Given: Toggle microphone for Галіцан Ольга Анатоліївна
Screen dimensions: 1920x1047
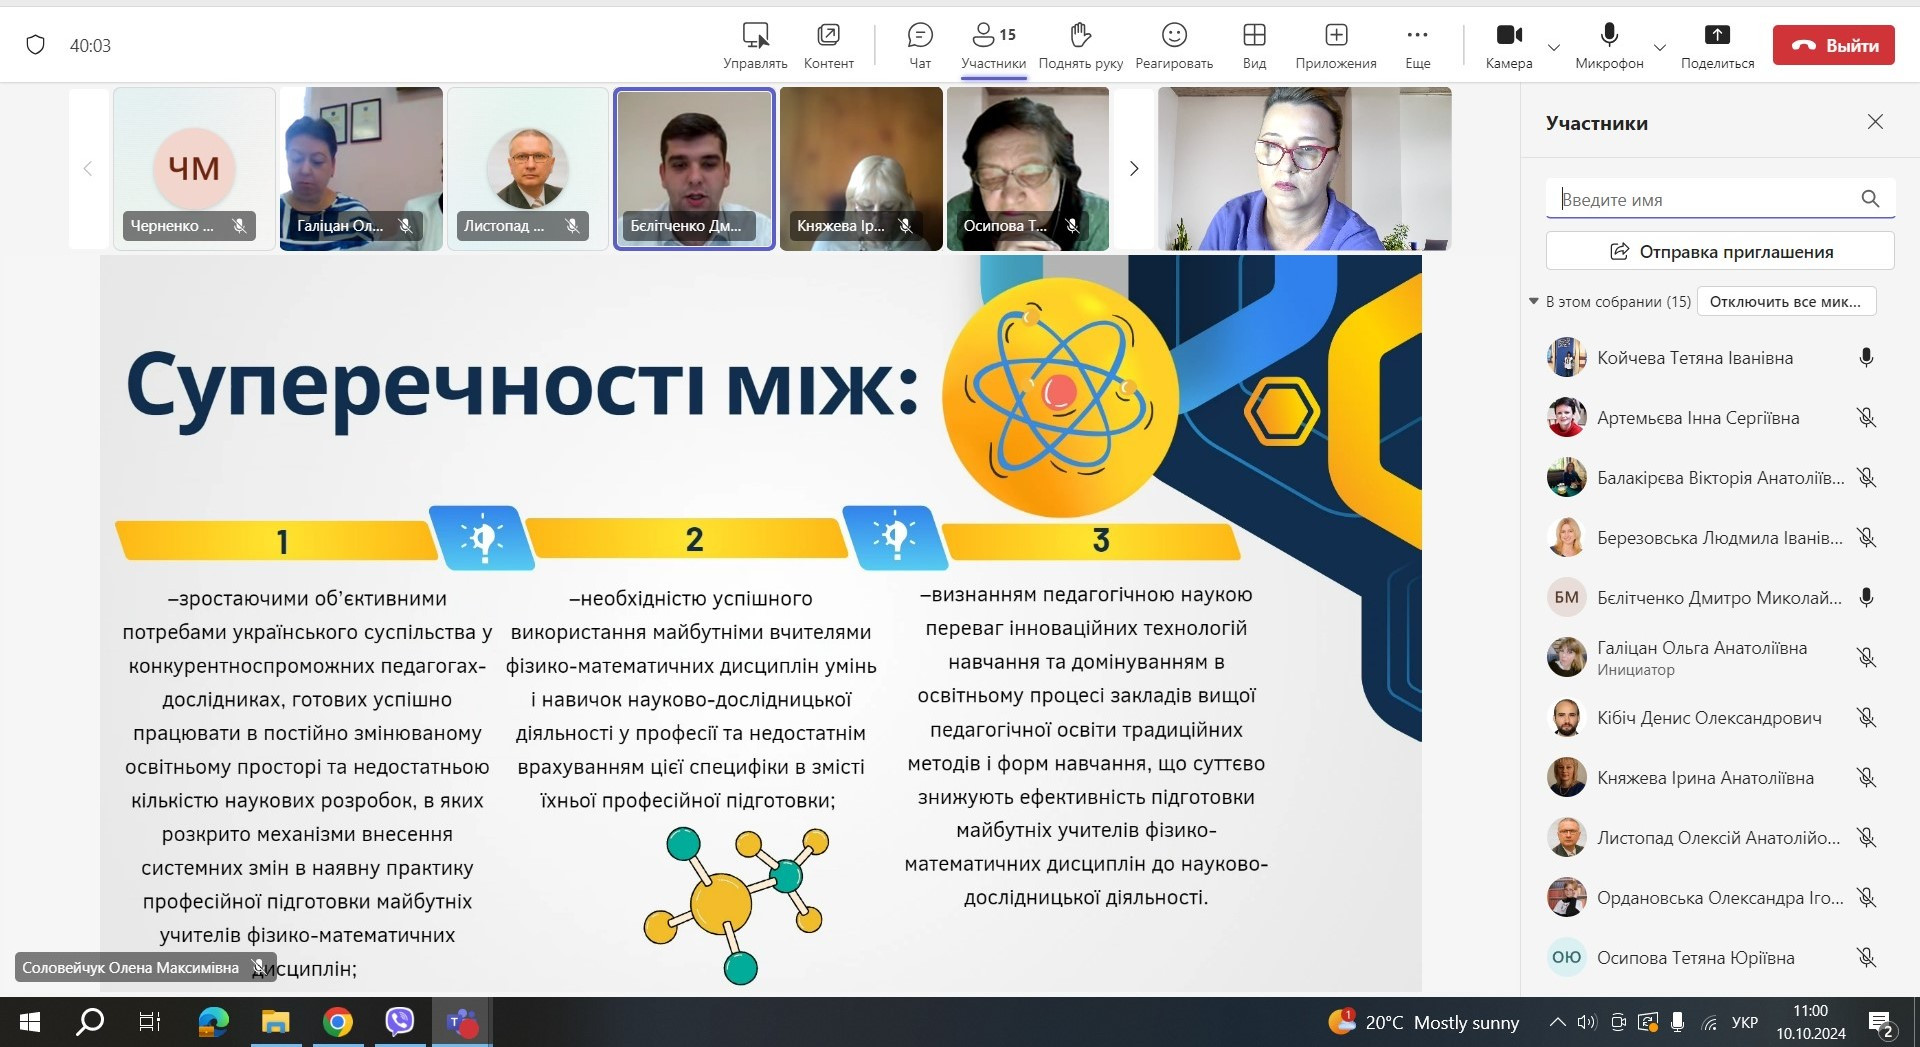Looking at the screenshot, I should [x=1866, y=657].
